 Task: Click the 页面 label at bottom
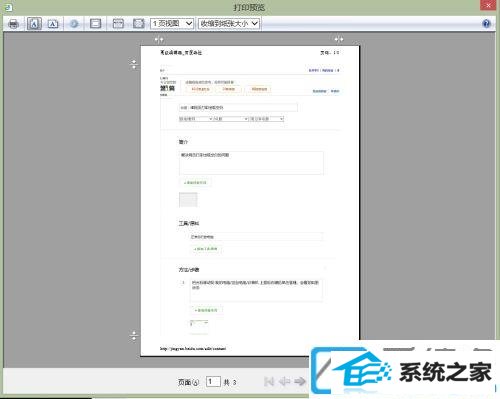[x=188, y=382]
